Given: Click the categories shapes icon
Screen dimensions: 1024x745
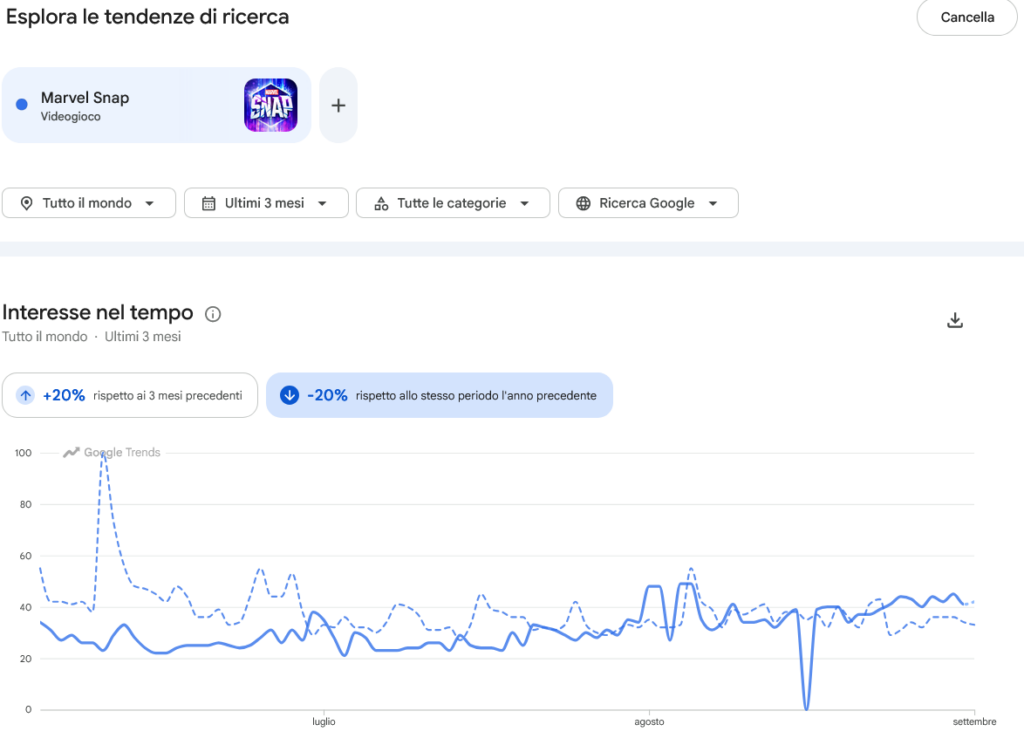Looking at the screenshot, I should pos(381,204).
